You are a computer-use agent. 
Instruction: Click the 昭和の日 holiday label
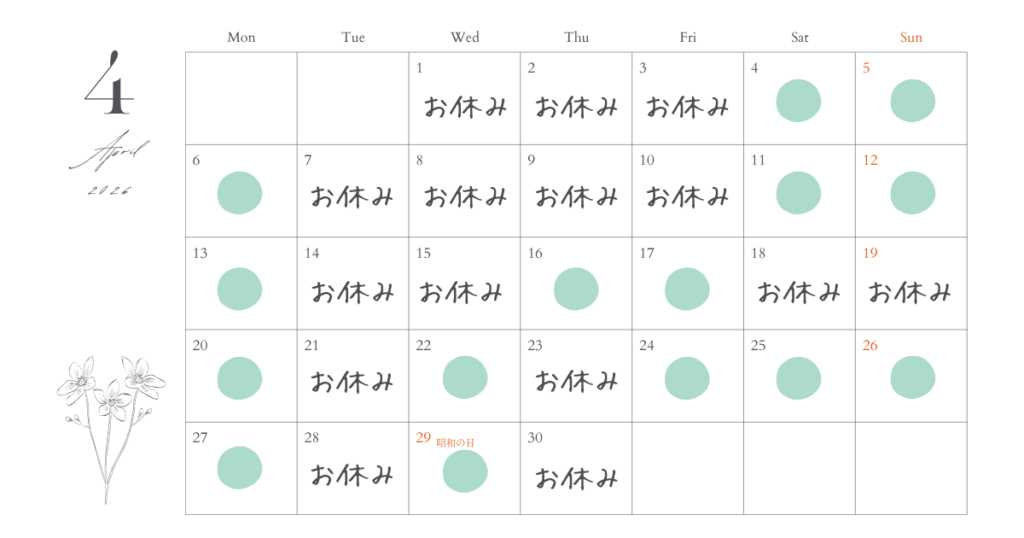tap(456, 441)
